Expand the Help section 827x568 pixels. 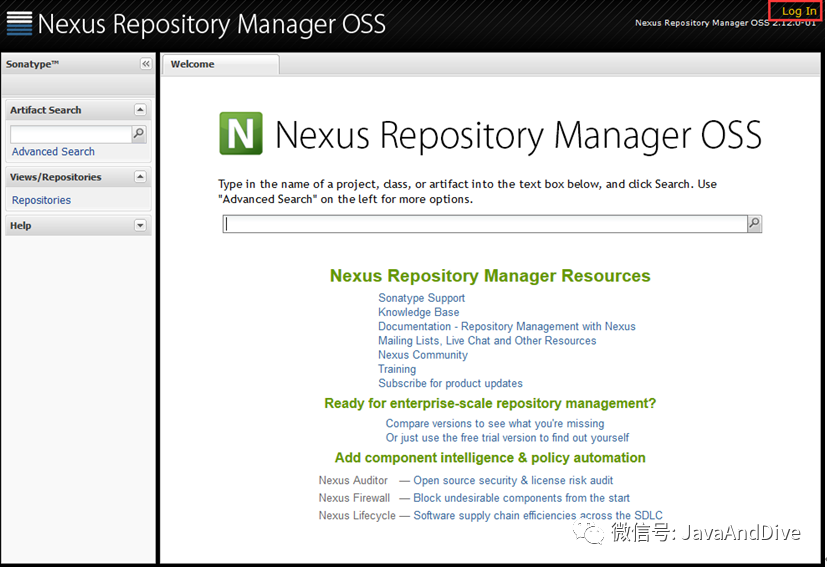[140, 226]
